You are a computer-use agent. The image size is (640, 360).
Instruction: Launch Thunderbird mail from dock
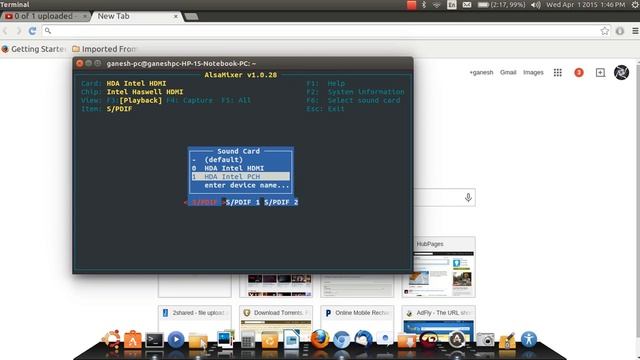363,339
